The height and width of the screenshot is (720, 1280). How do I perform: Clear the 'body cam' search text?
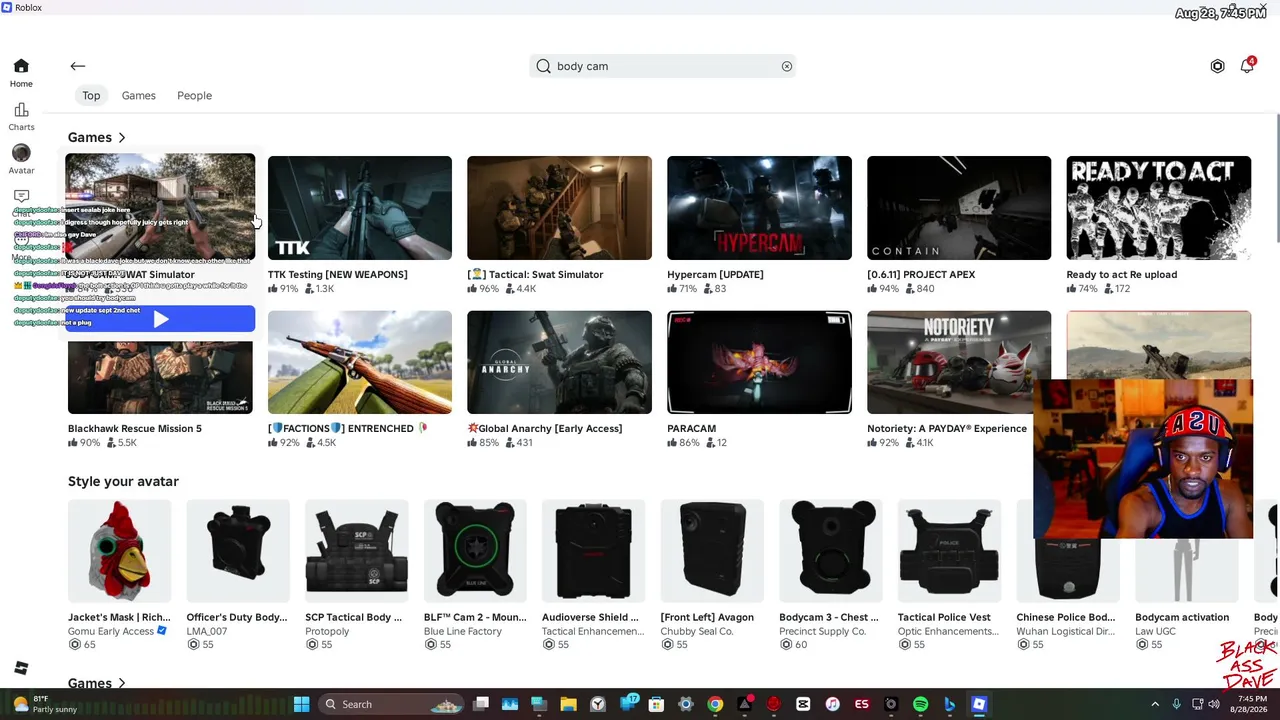coord(787,66)
